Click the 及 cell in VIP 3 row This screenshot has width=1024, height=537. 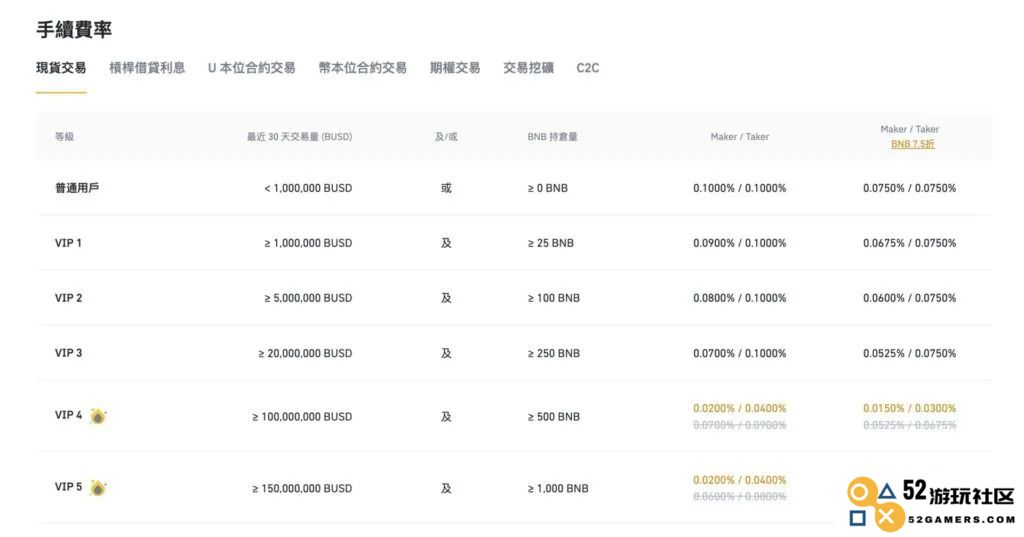[x=446, y=353]
